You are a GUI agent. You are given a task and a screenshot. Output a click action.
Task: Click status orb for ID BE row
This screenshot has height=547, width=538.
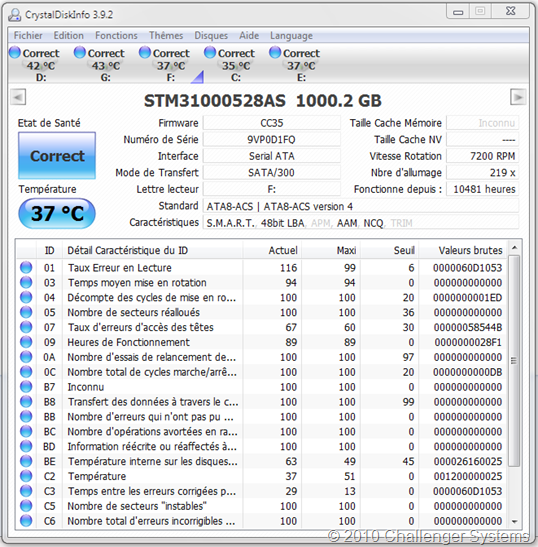[x=26, y=461]
